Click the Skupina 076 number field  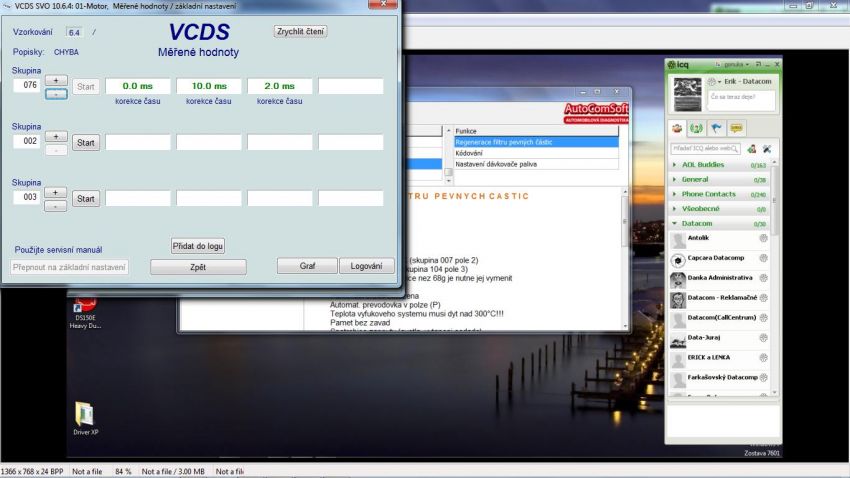27,85
